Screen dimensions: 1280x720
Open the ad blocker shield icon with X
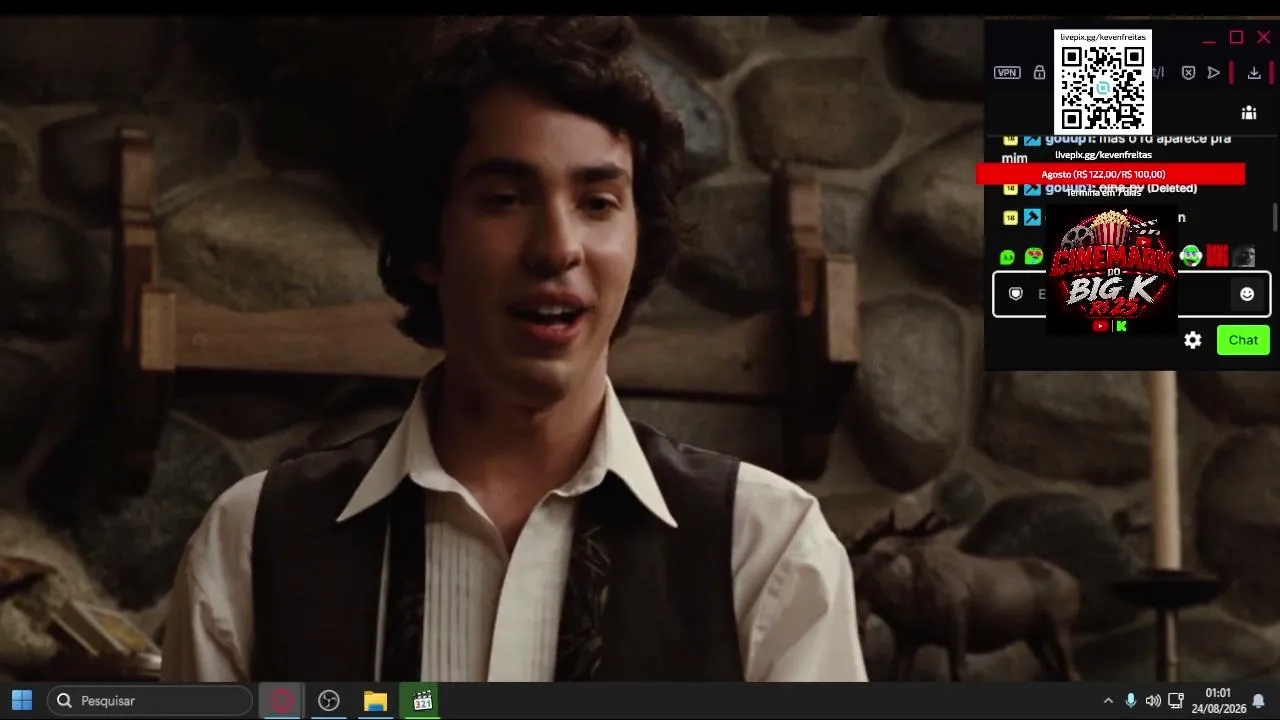click(x=1188, y=73)
